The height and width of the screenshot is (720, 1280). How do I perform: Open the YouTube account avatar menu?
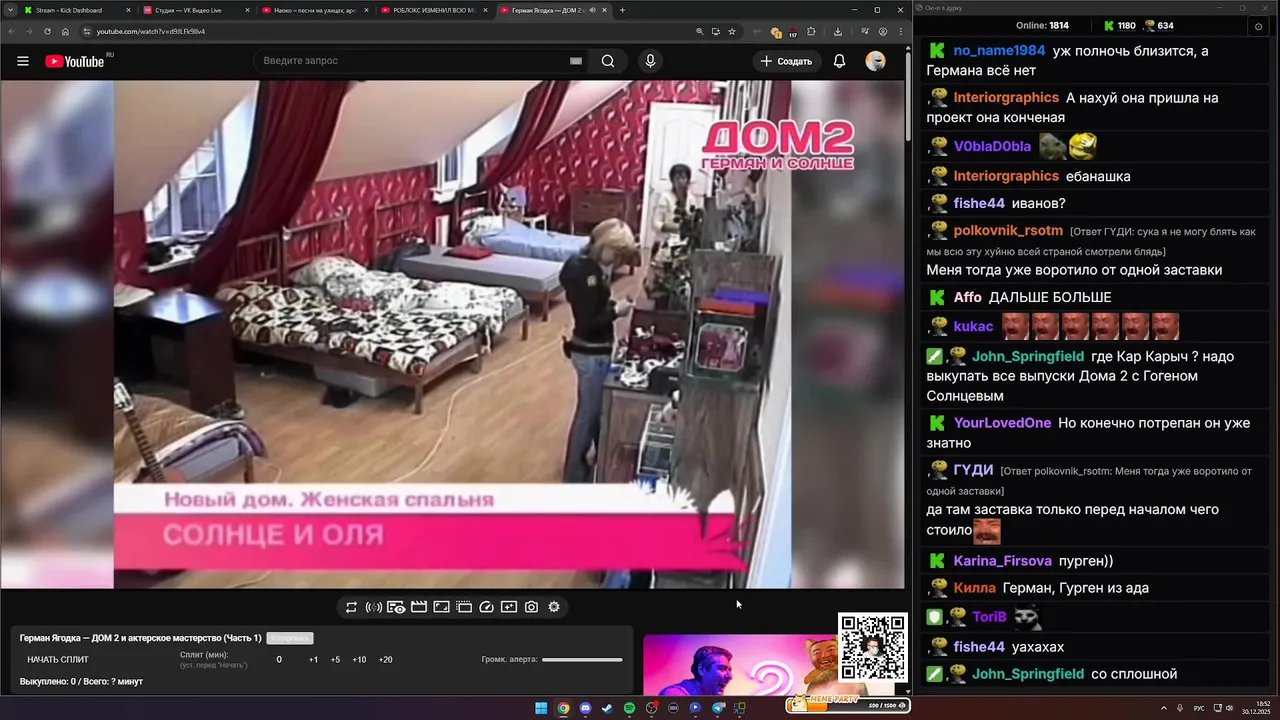[876, 61]
